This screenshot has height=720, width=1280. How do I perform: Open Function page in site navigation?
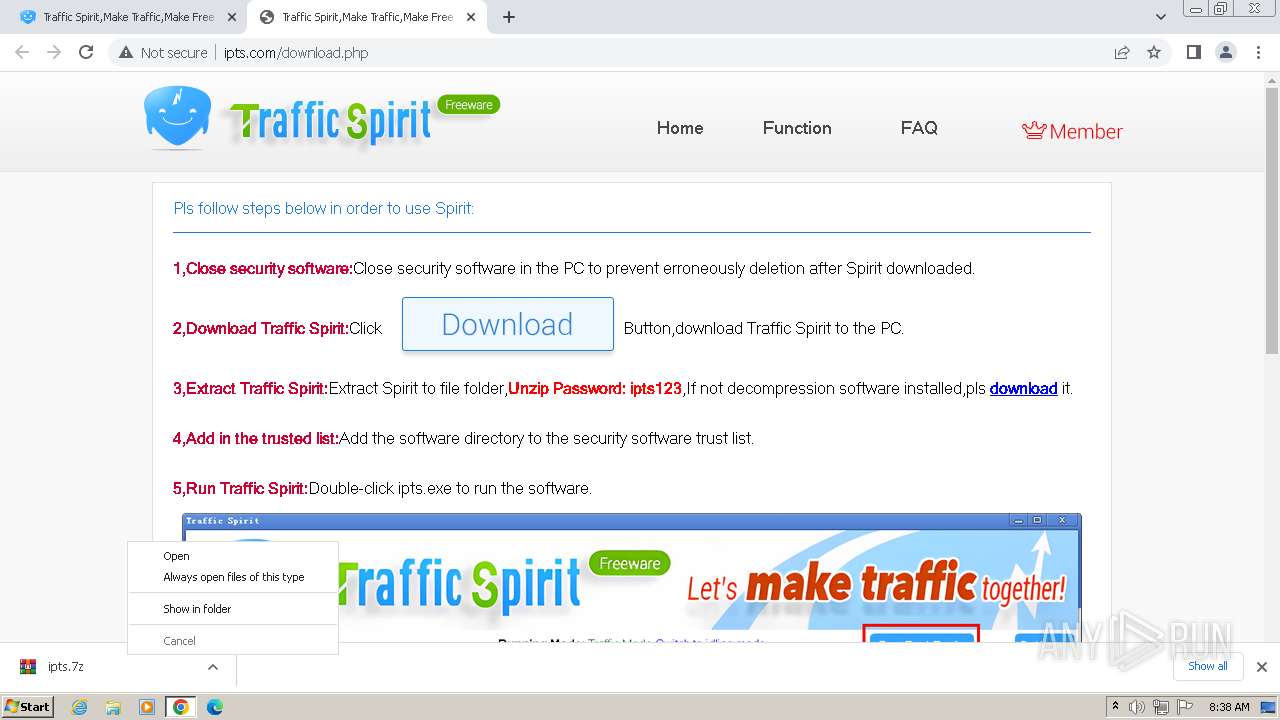point(797,128)
